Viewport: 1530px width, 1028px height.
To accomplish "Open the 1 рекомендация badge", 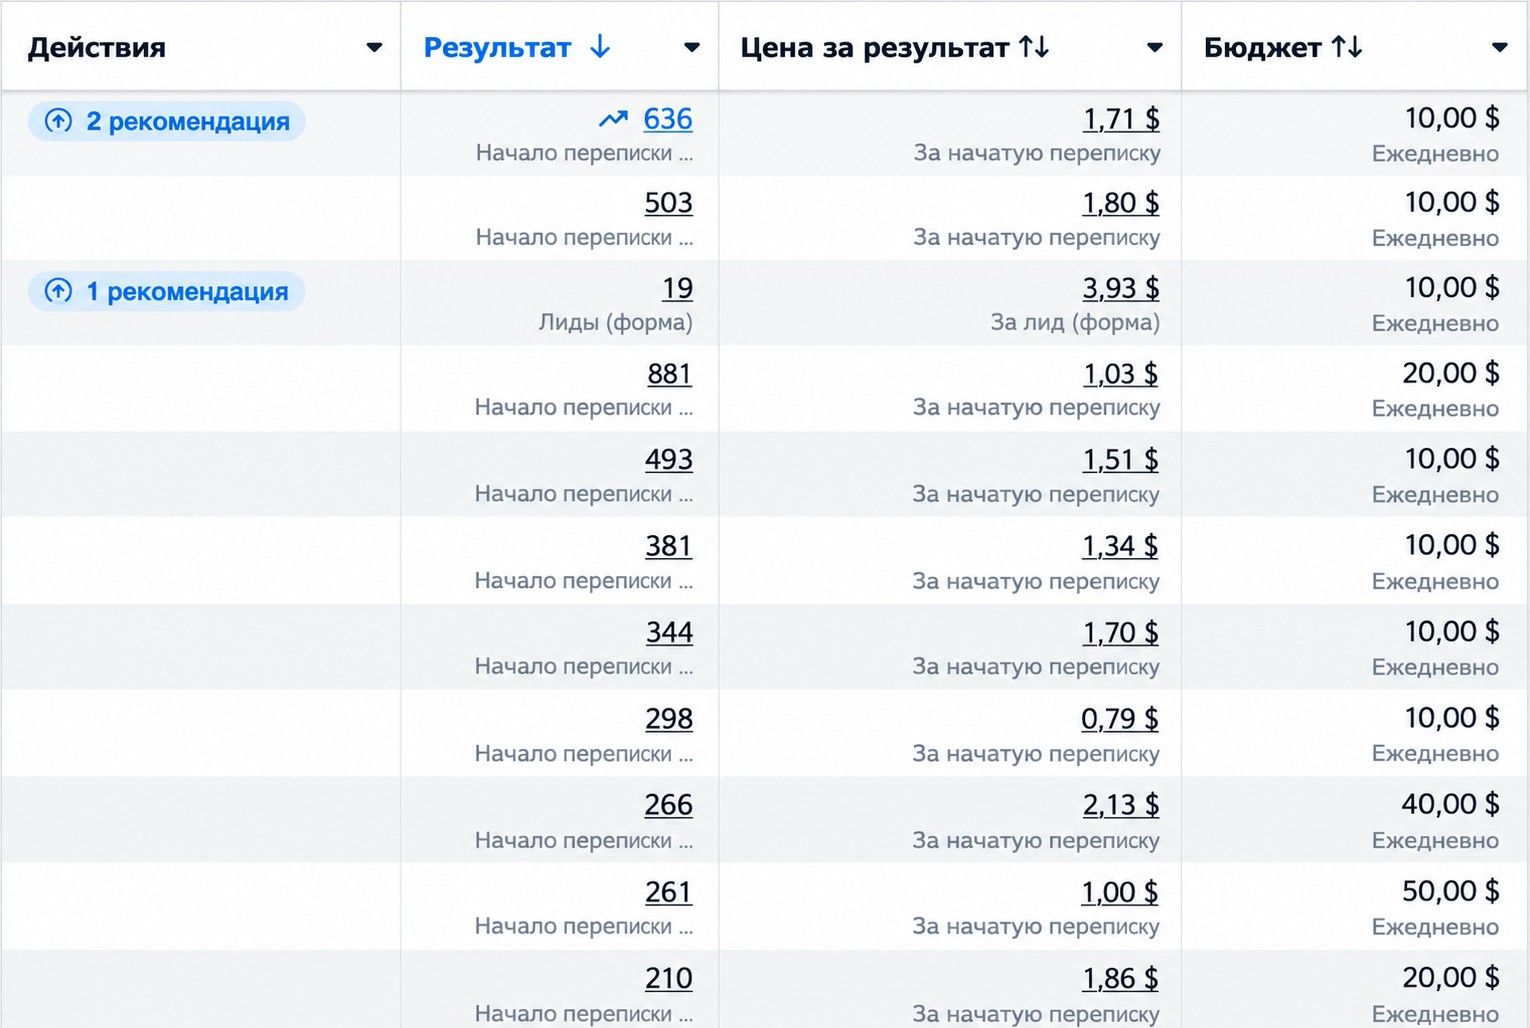I will 166,291.
